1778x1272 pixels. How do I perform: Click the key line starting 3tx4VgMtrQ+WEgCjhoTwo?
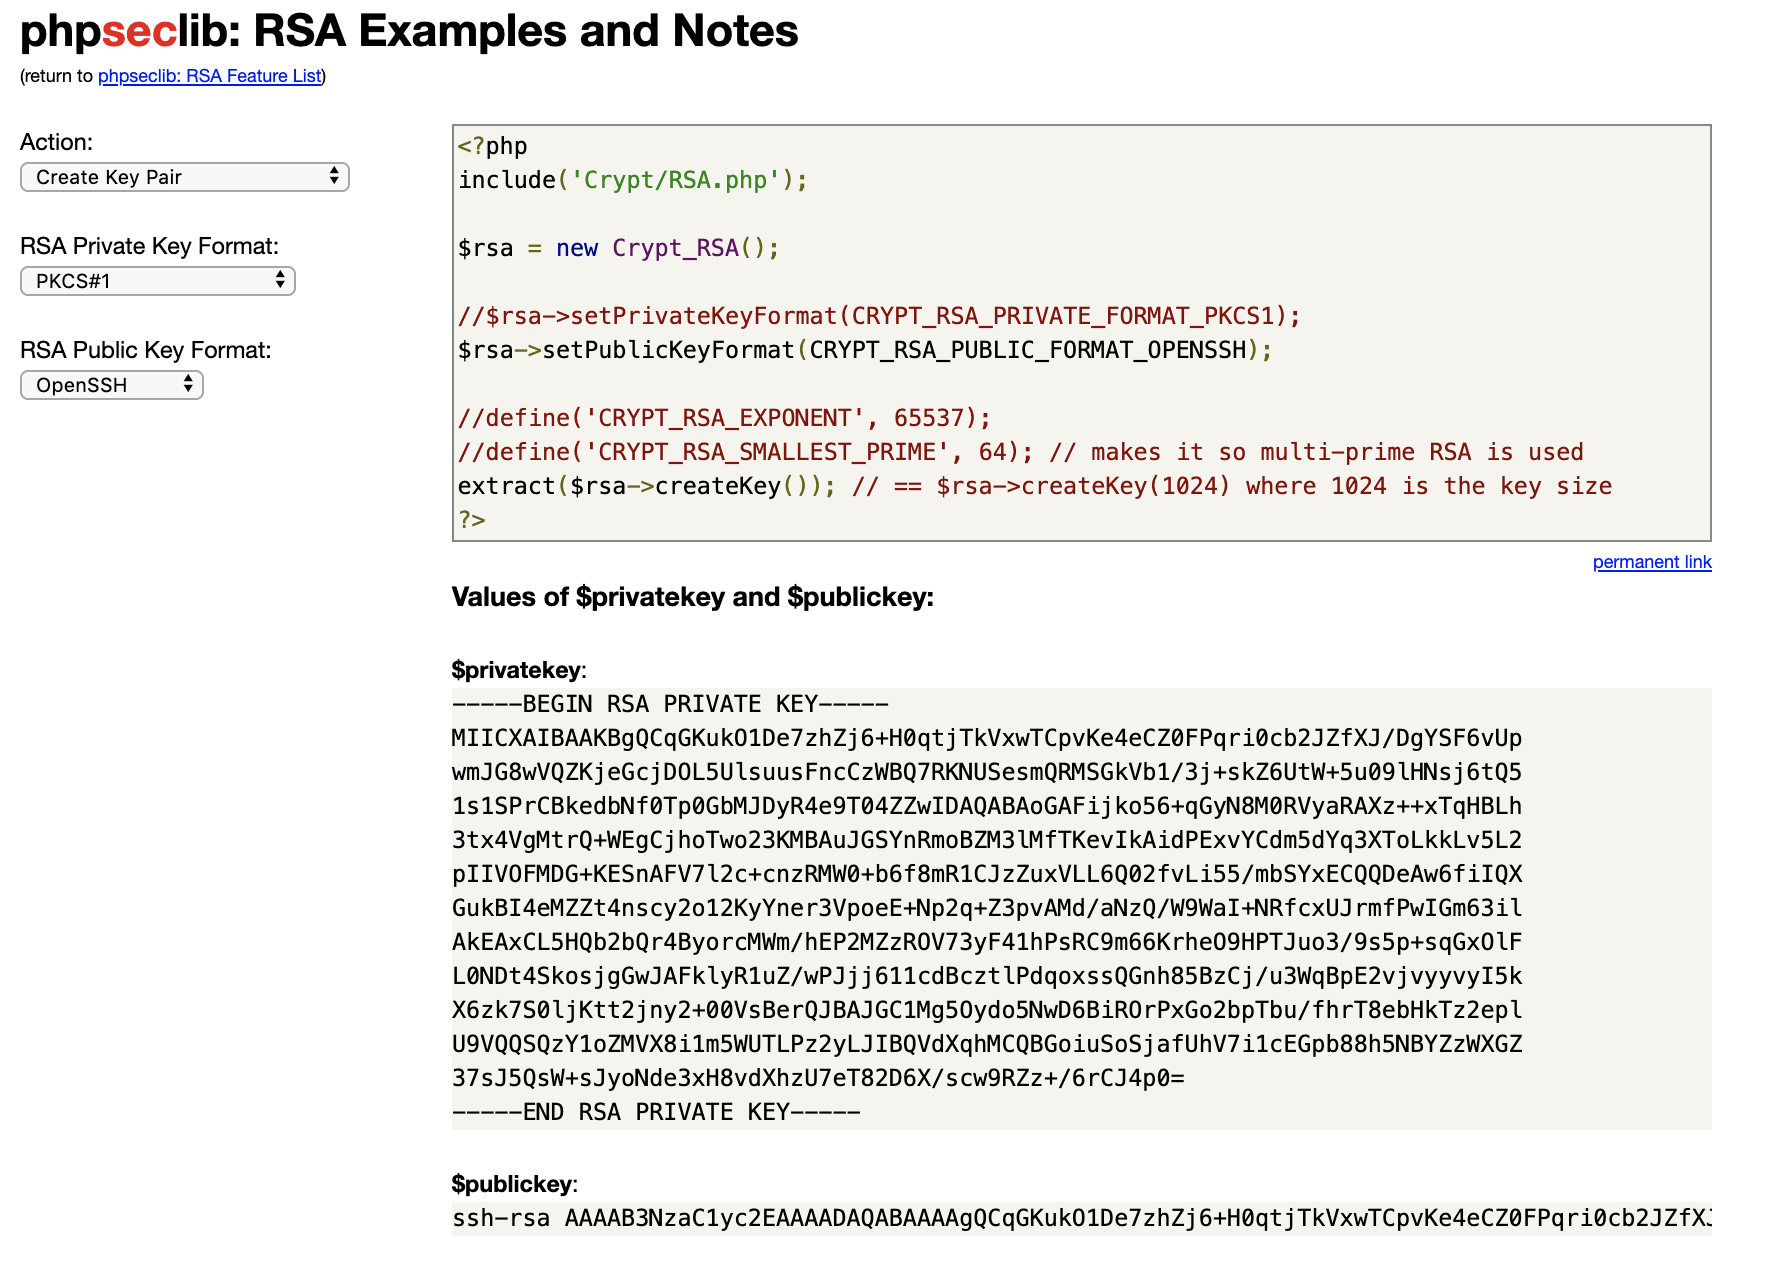[x=987, y=840]
